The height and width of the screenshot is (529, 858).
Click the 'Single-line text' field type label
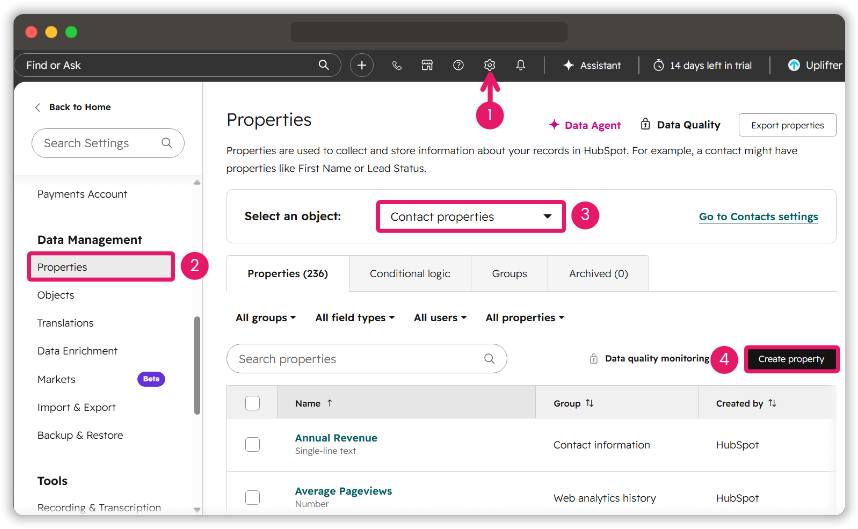pos(326,451)
